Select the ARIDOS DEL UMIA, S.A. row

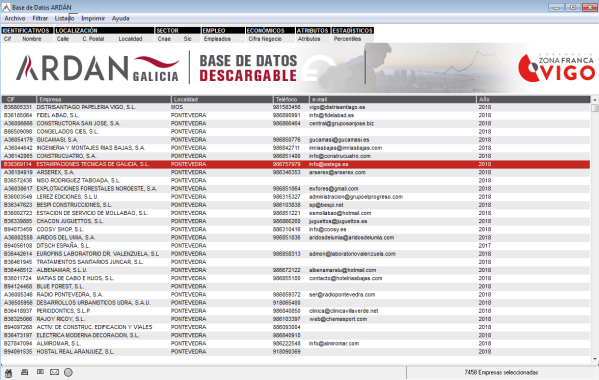pyautogui.click(x=296, y=238)
